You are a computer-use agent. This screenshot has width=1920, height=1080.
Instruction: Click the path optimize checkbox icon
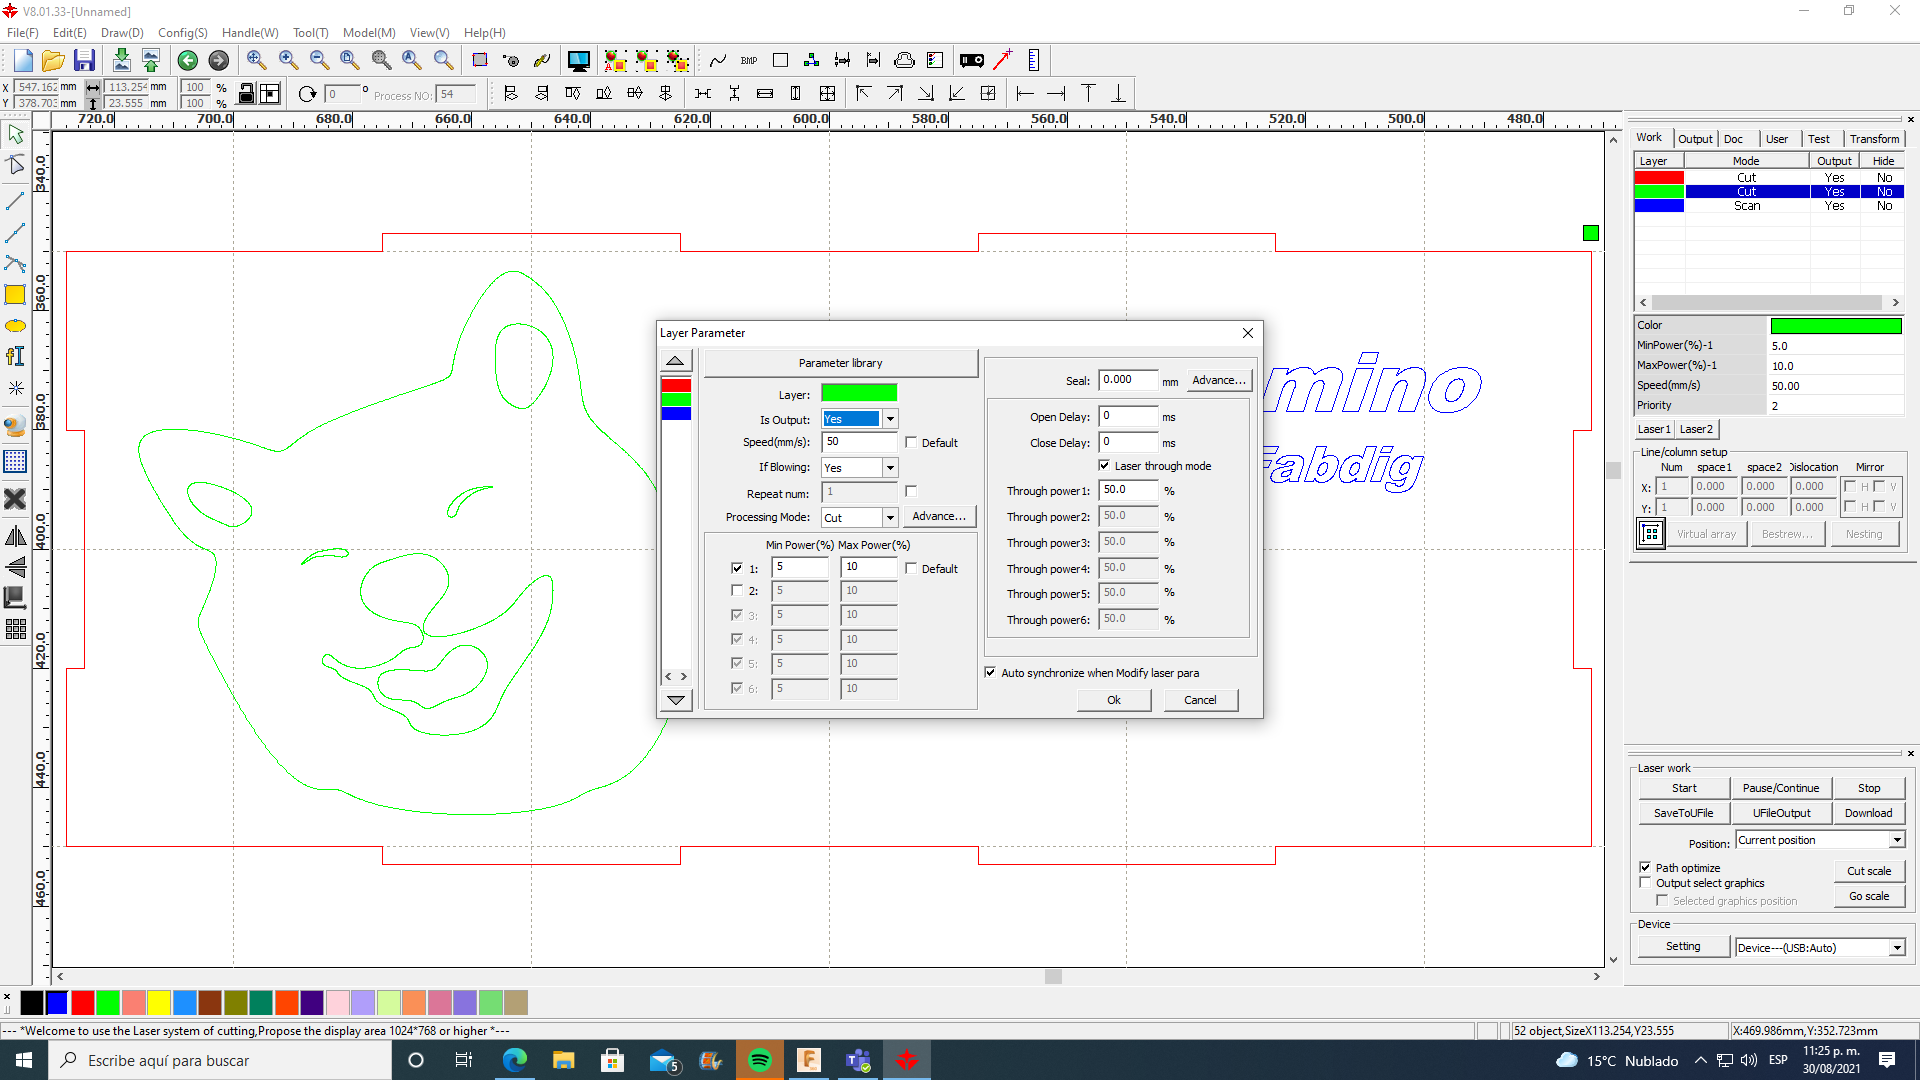(x=1644, y=866)
